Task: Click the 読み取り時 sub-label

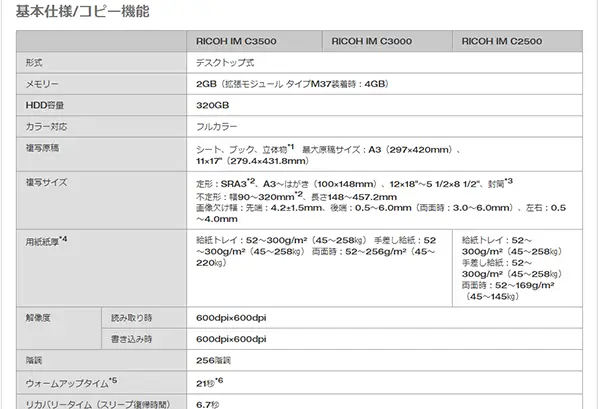Action: [x=144, y=318]
